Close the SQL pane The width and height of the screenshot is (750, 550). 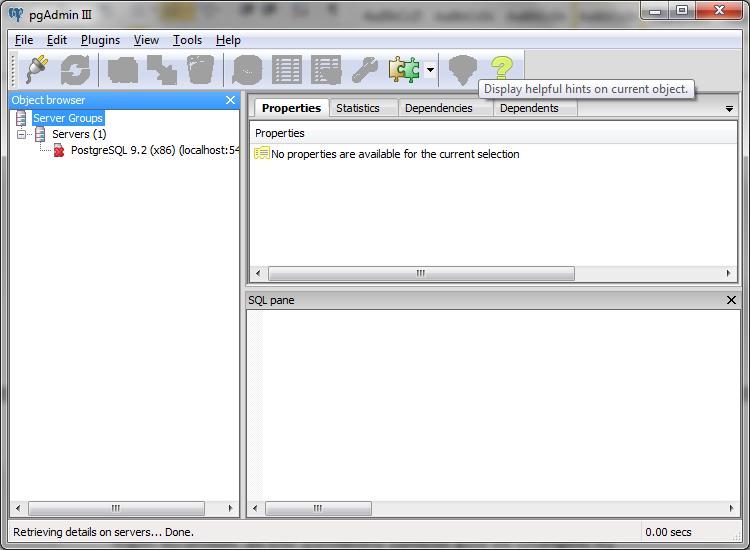pos(731,300)
